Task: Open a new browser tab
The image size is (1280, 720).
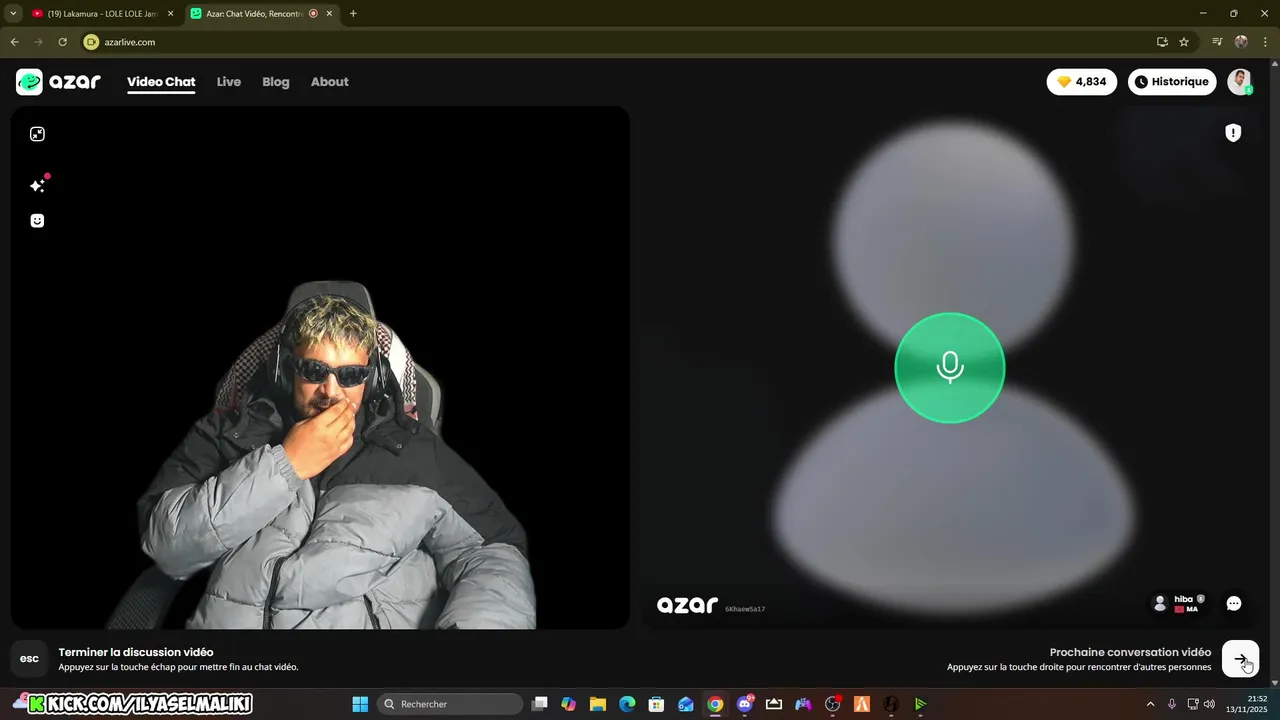Action: coord(353,14)
